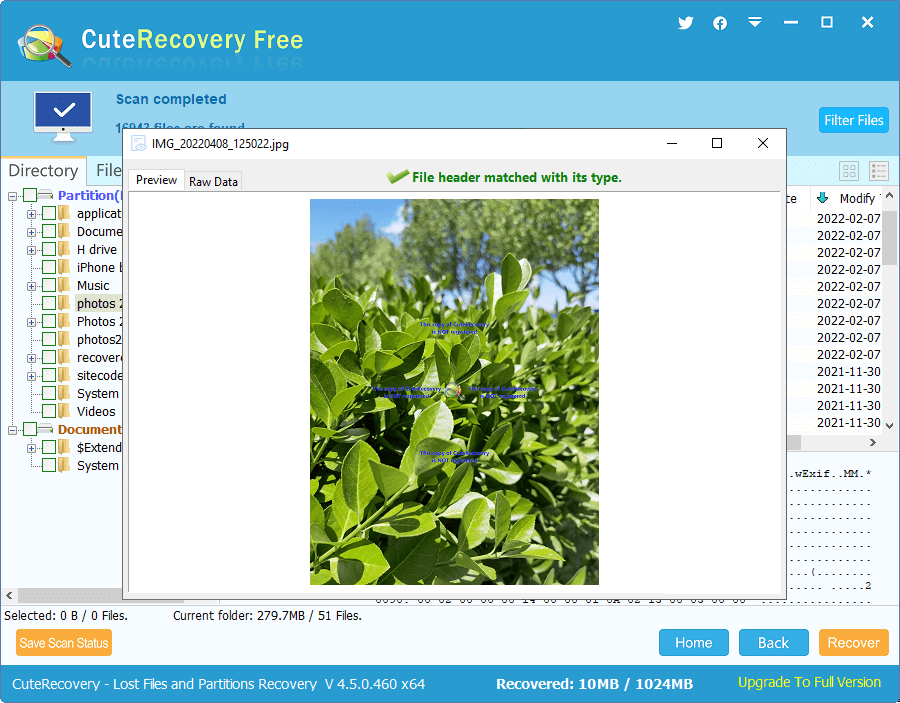Check the H drive folder checkbox
Viewport: 900px width, 703px height.
click(x=49, y=249)
